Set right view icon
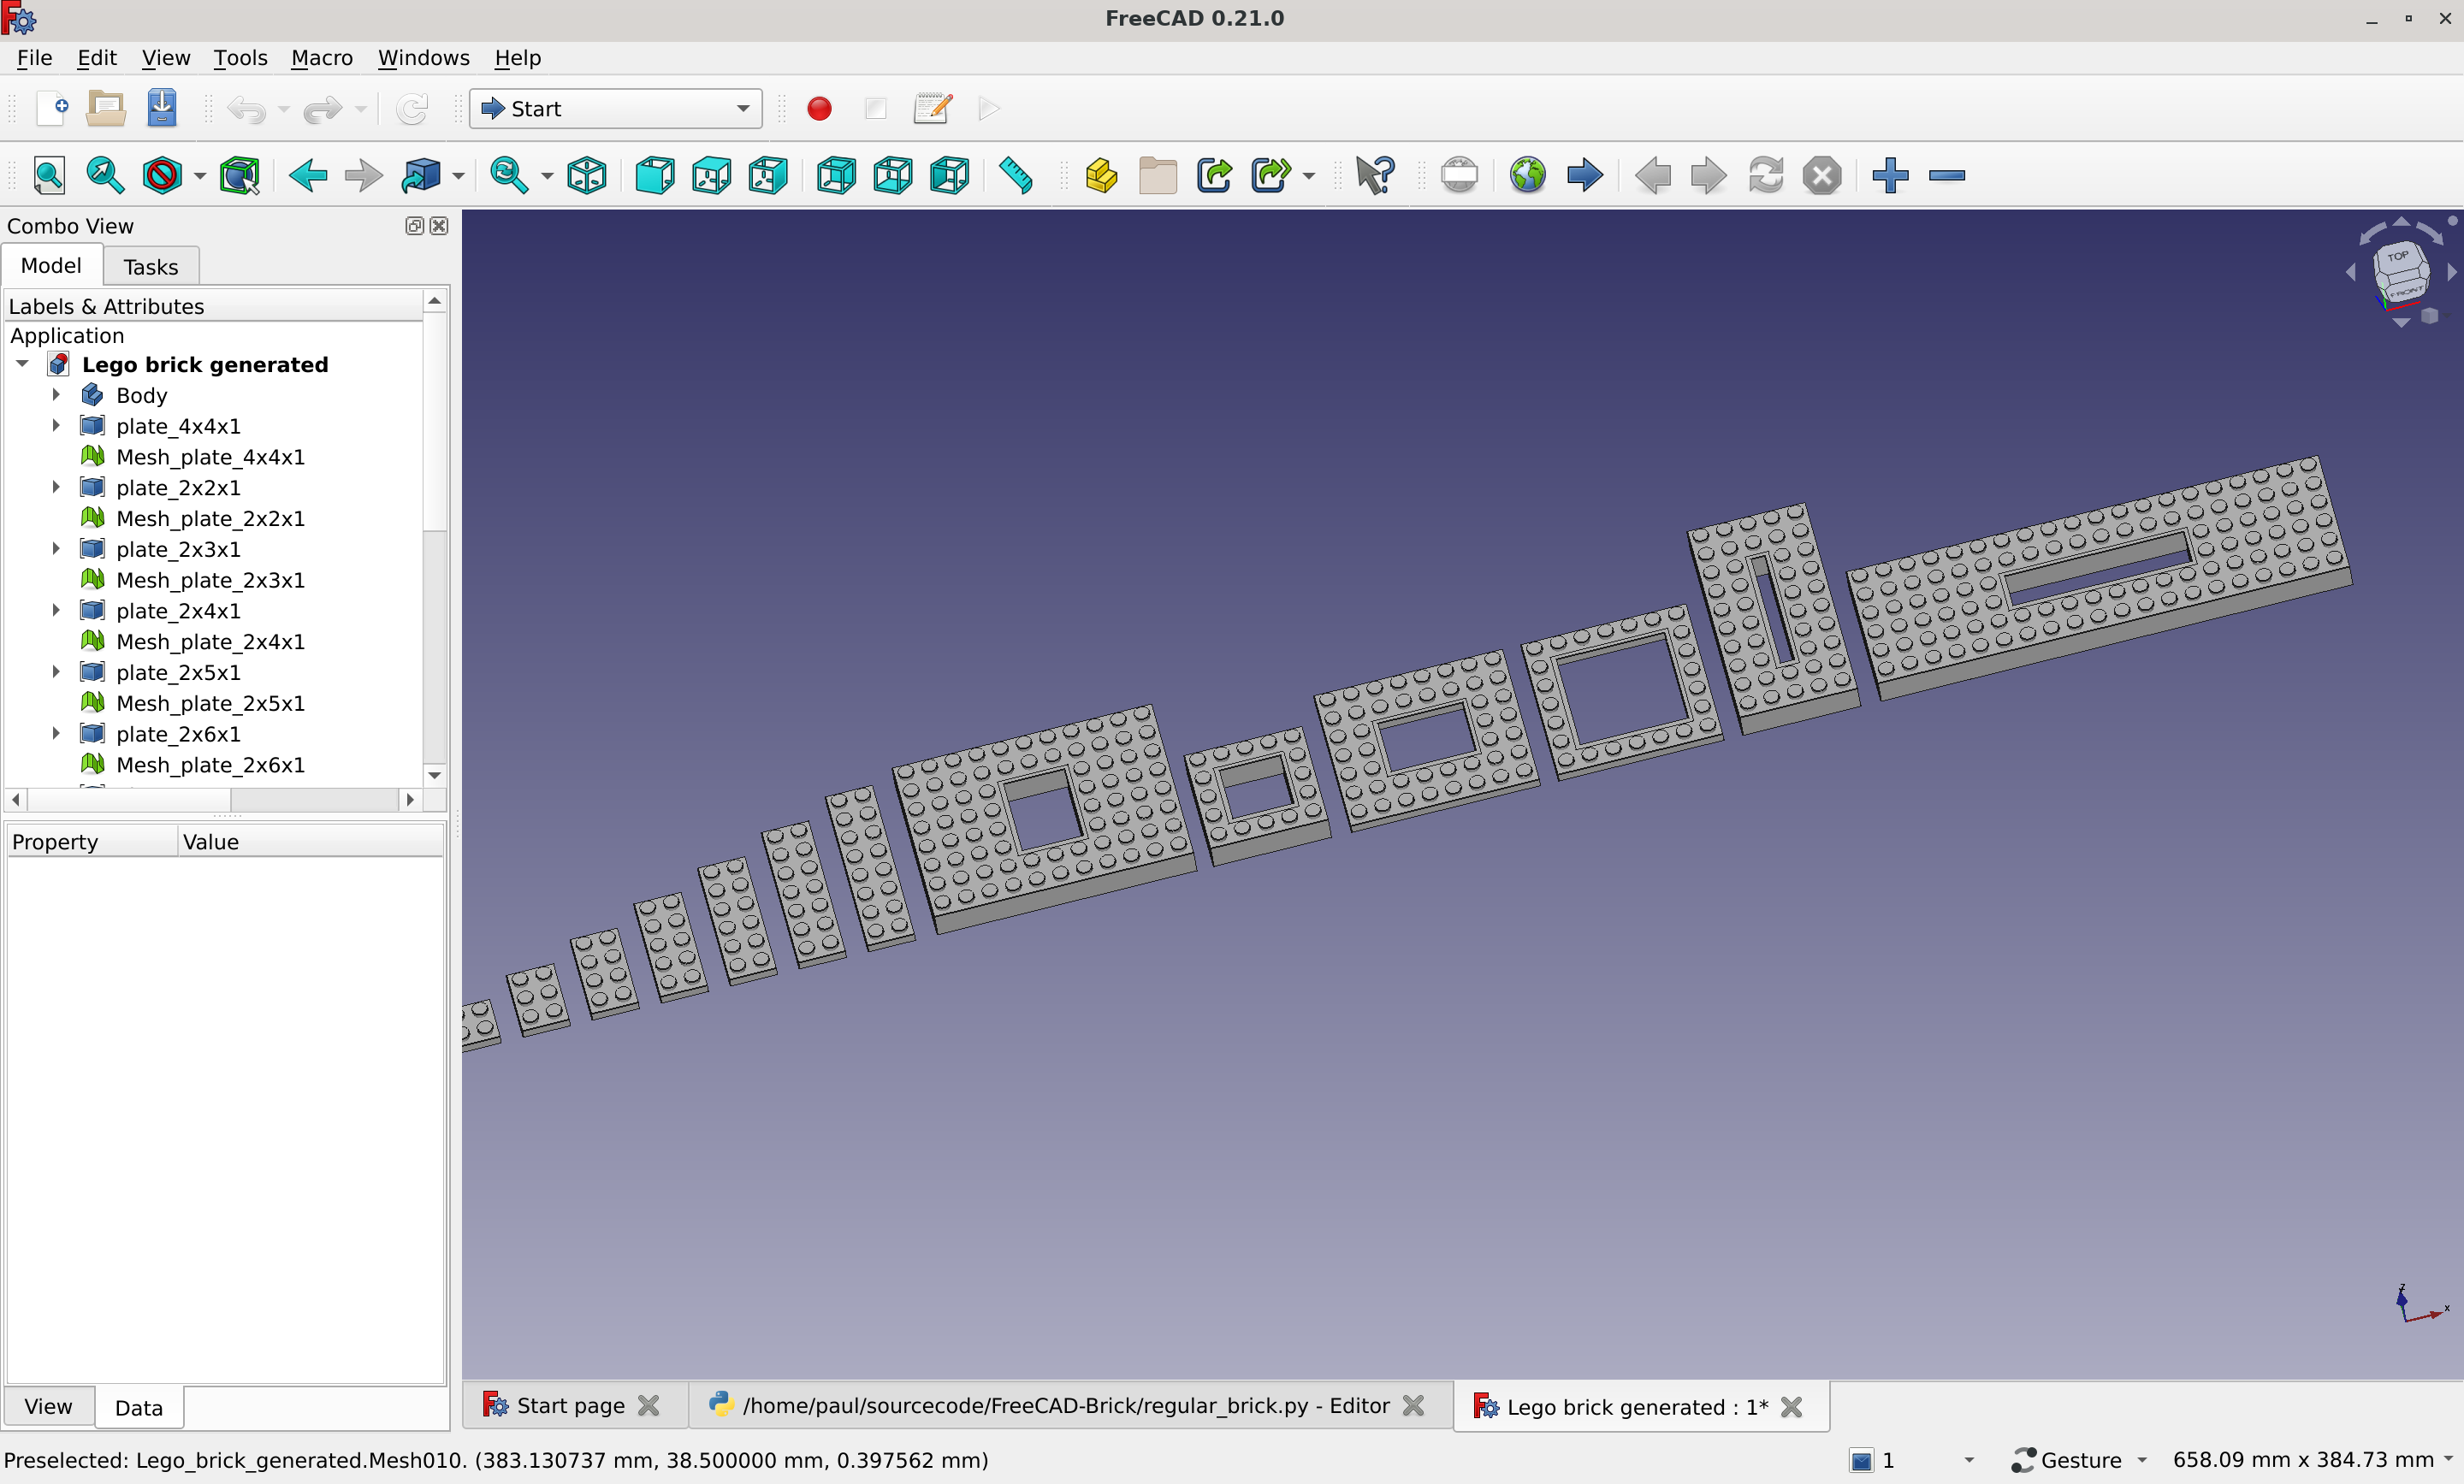This screenshot has height=1484, width=2464. coord(768,175)
